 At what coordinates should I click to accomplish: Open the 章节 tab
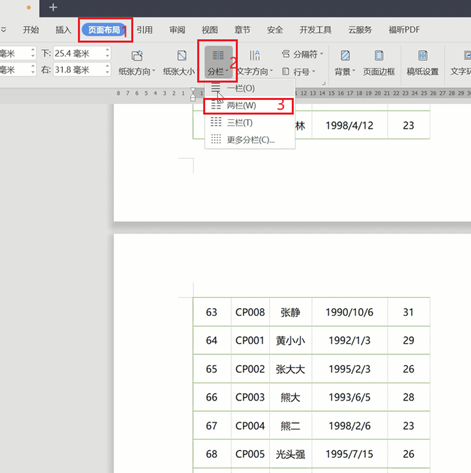pyautogui.click(x=242, y=30)
